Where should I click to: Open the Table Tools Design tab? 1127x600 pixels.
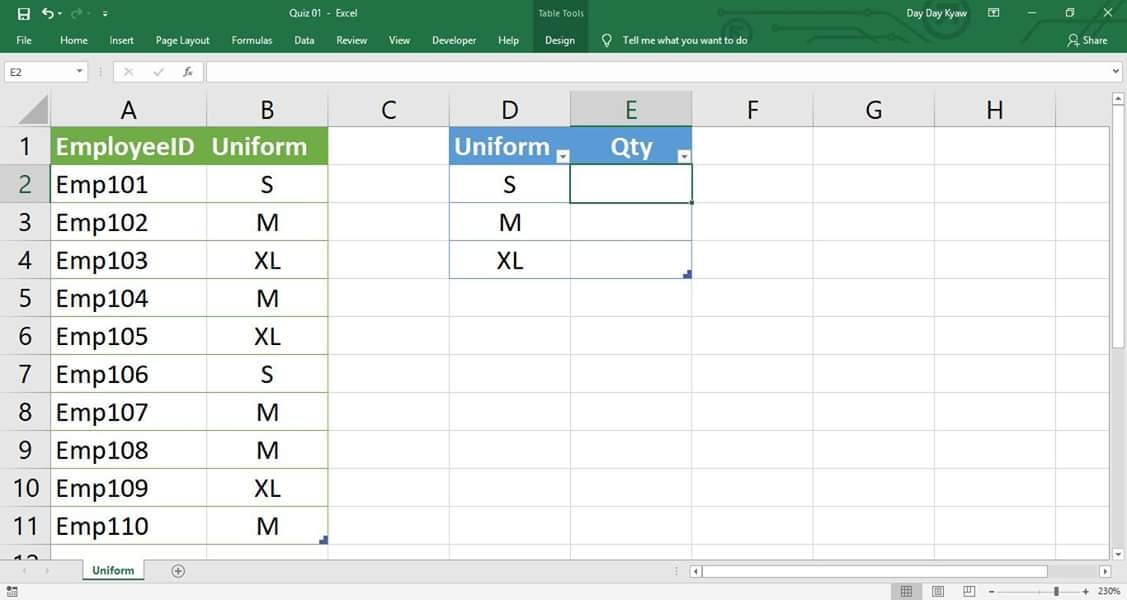pos(560,40)
